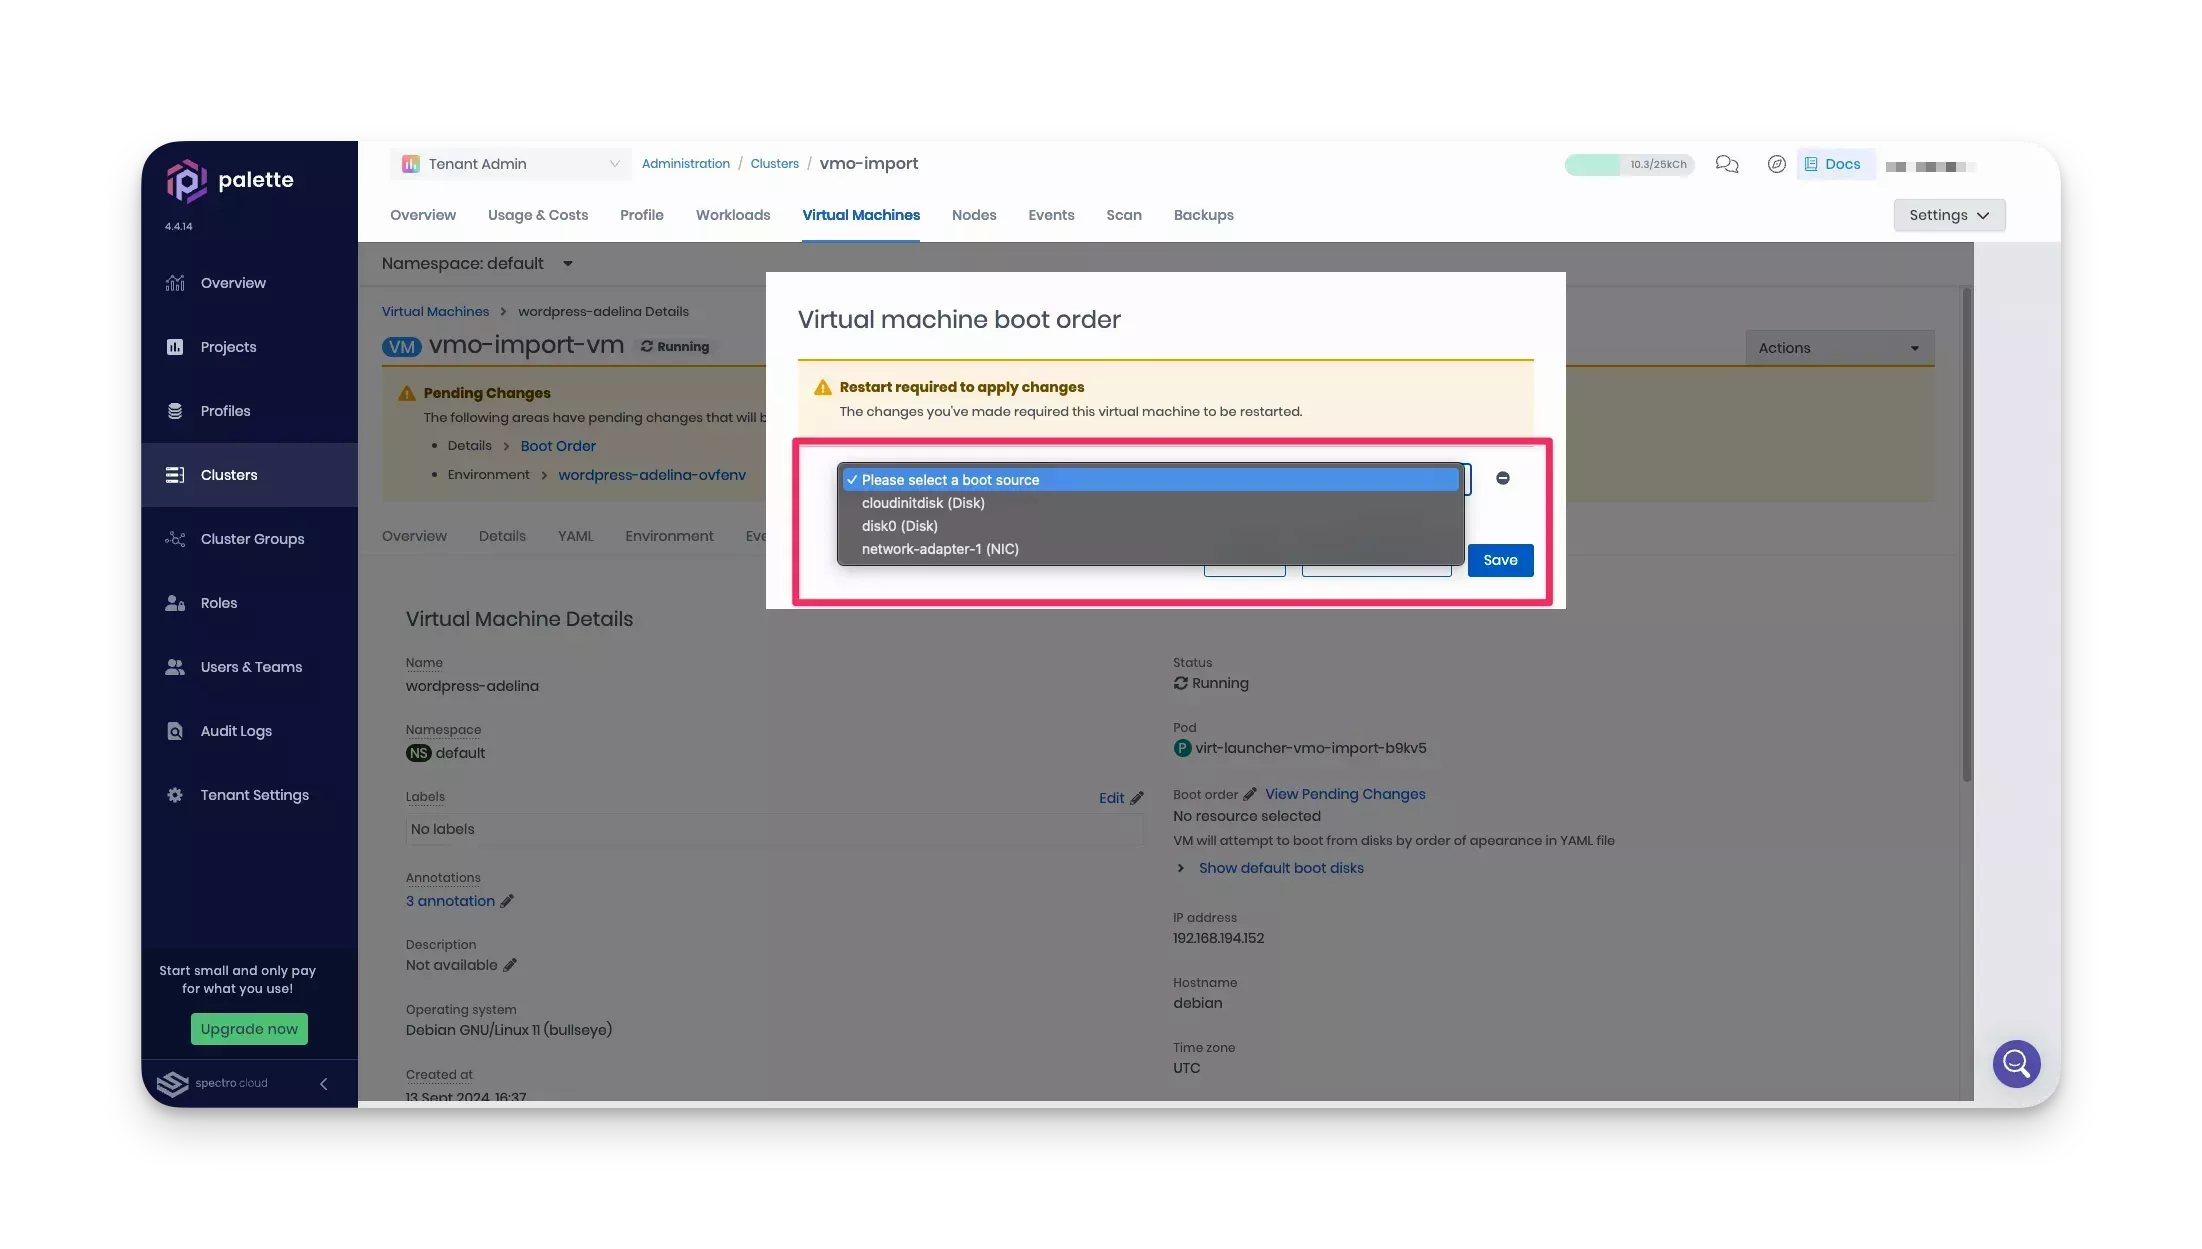Open the Tenant Admin scope dropdown

[x=510, y=164]
